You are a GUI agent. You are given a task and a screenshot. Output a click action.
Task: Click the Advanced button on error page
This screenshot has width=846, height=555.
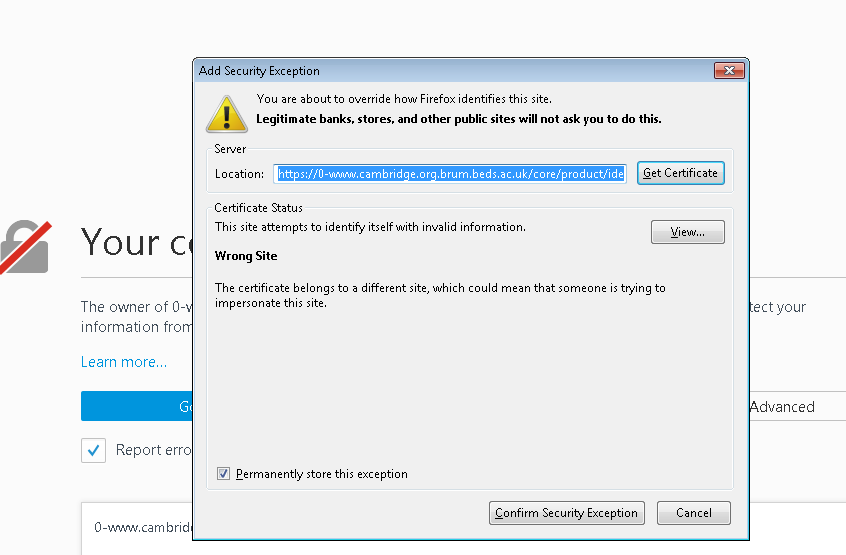781,407
